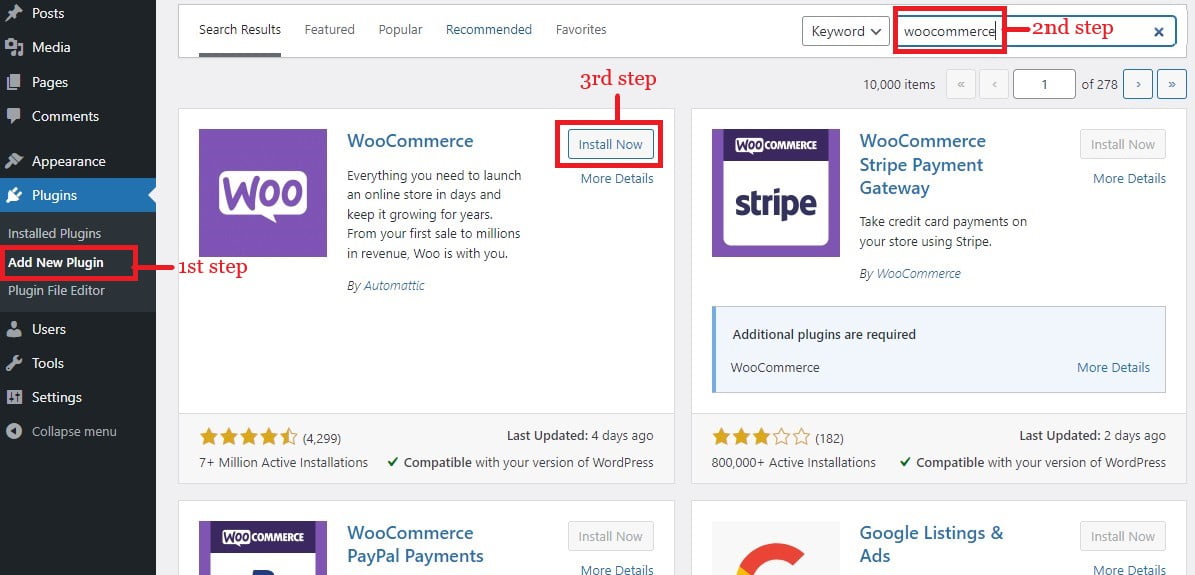Viewport: 1195px width, 575px height.
Task: Click WooCommerce Stripe Payment Gateway title
Action: (x=922, y=164)
